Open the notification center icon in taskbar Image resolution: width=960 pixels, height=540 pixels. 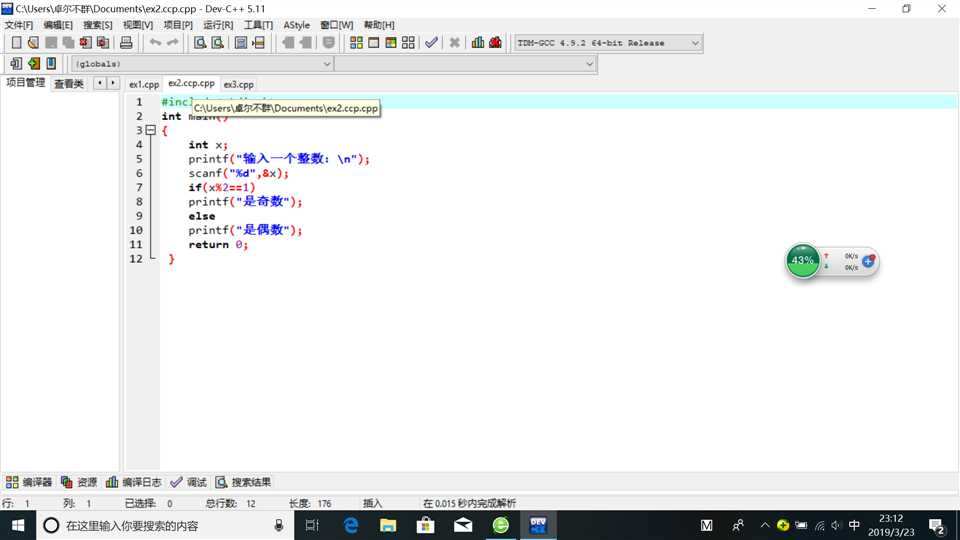tap(937, 526)
